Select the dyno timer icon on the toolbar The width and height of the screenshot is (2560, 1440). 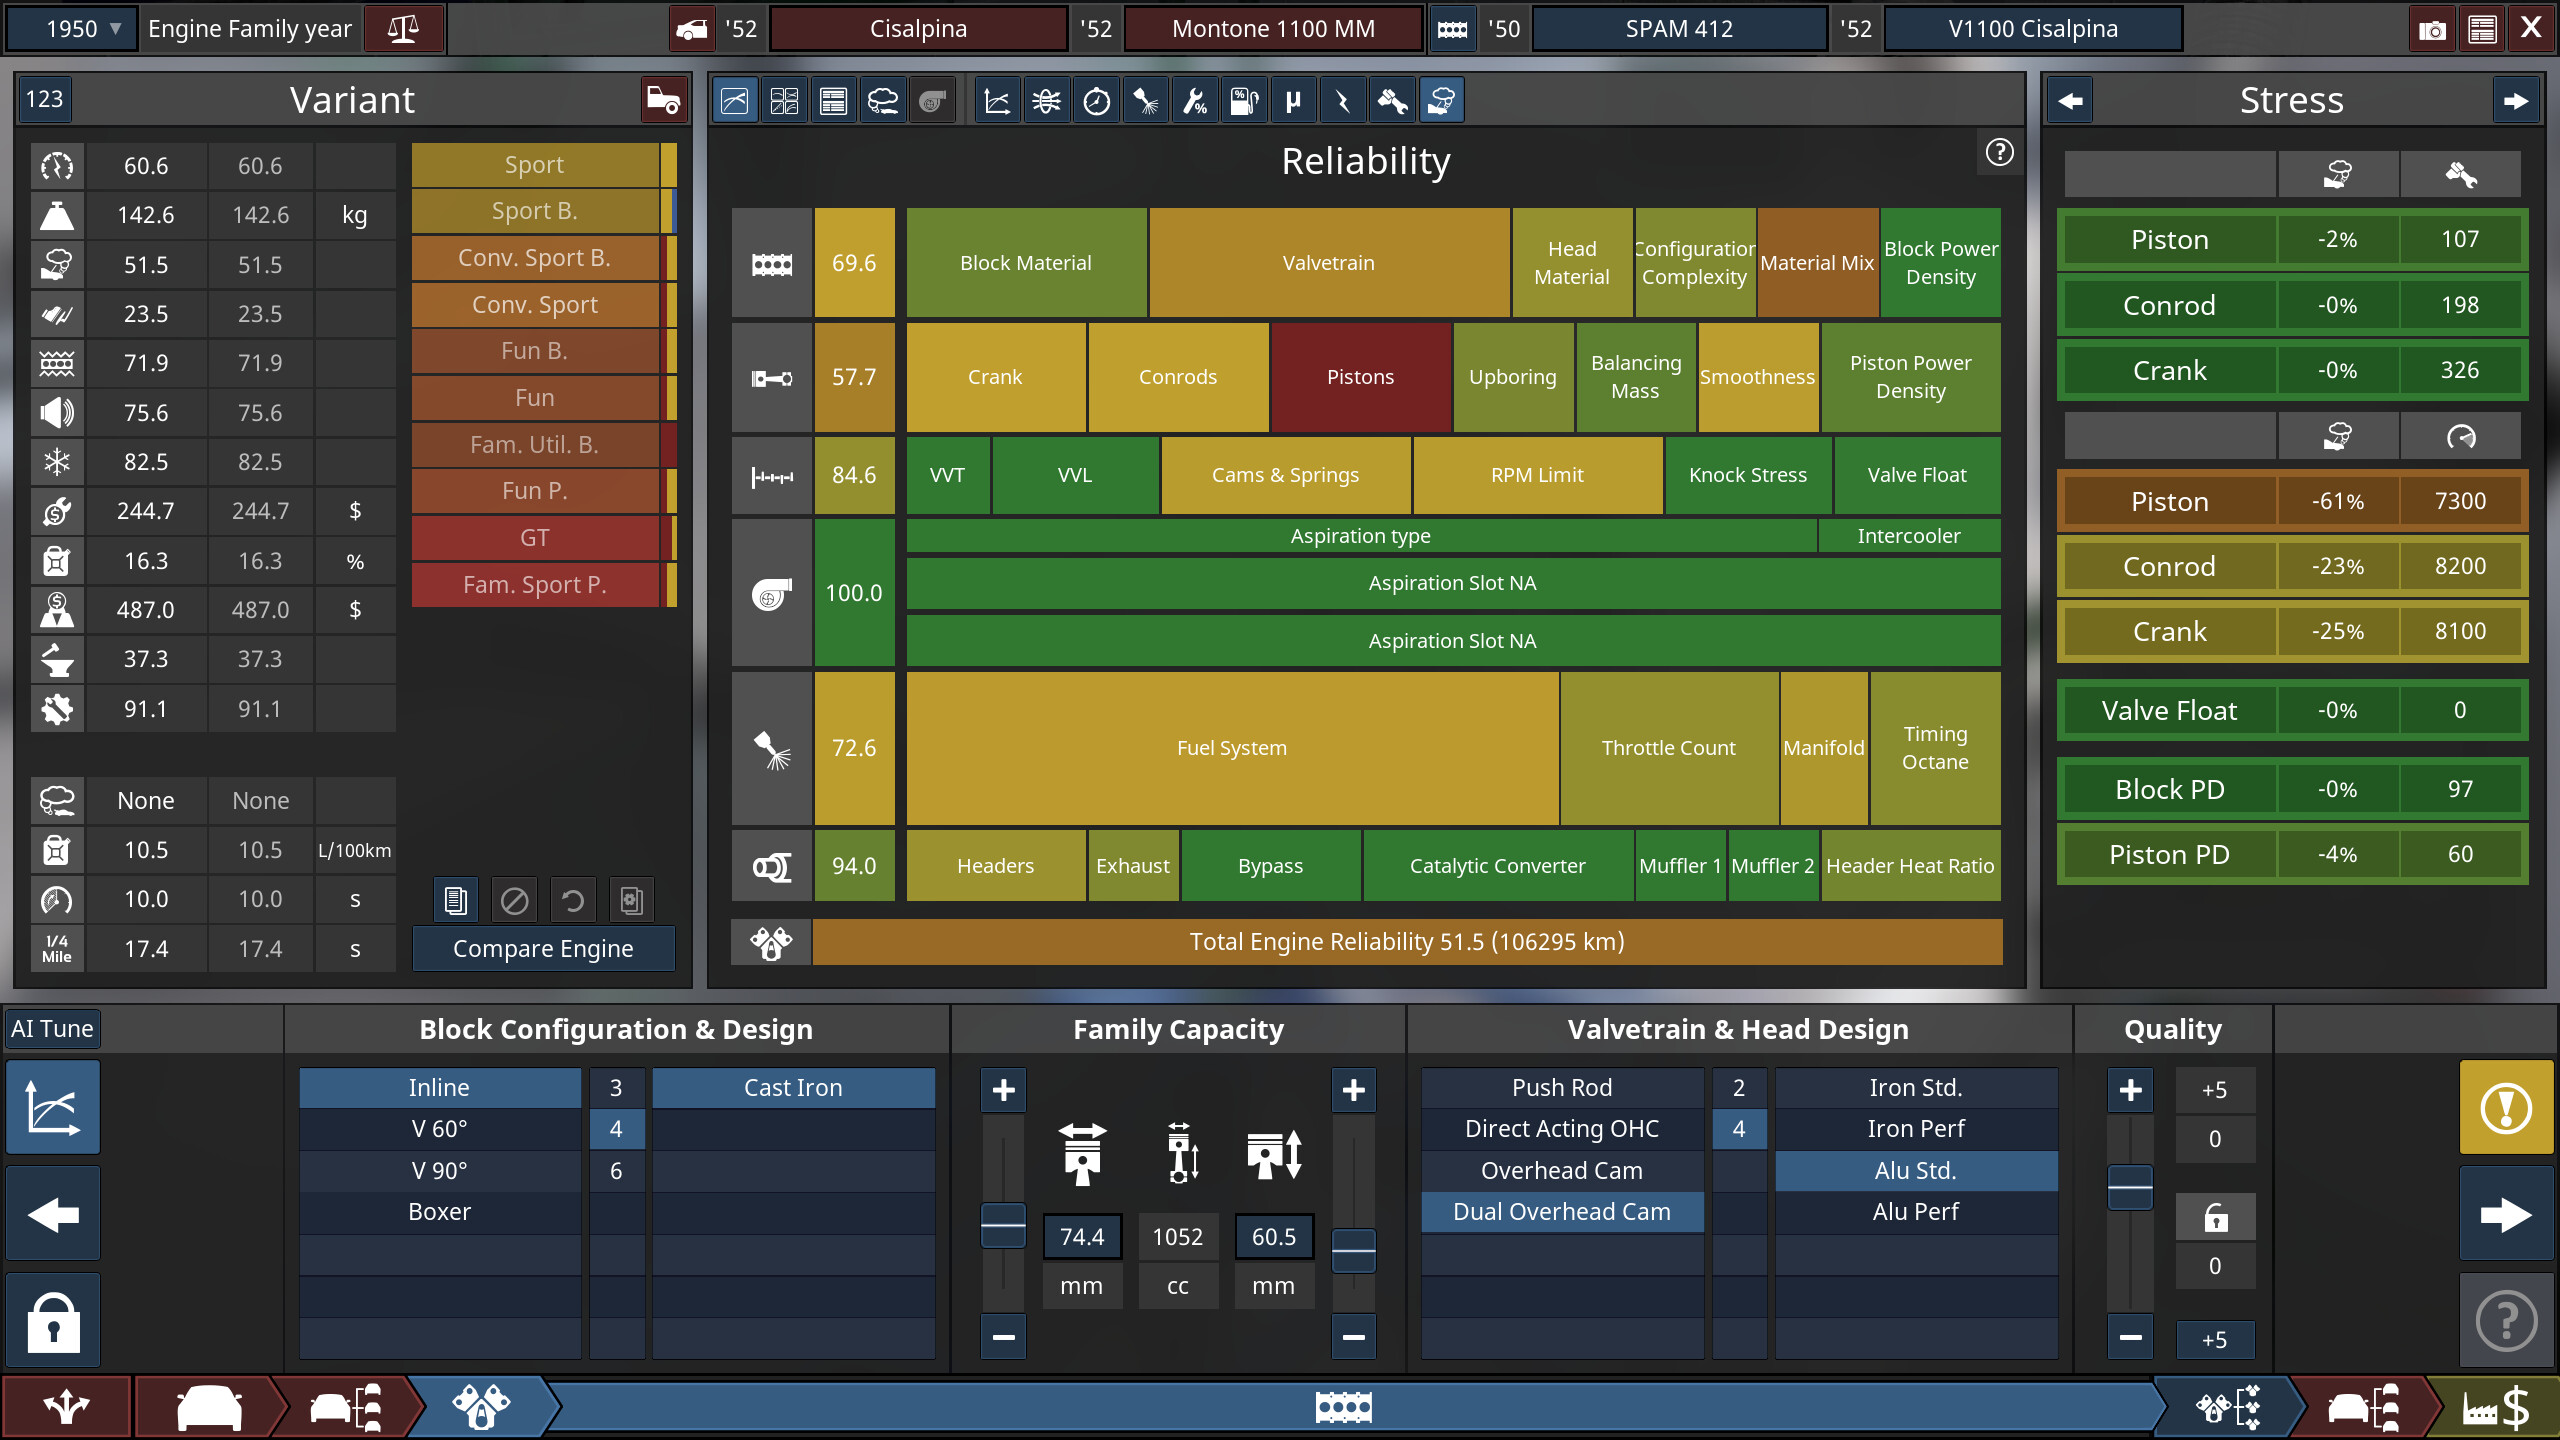[x=1097, y=100]
